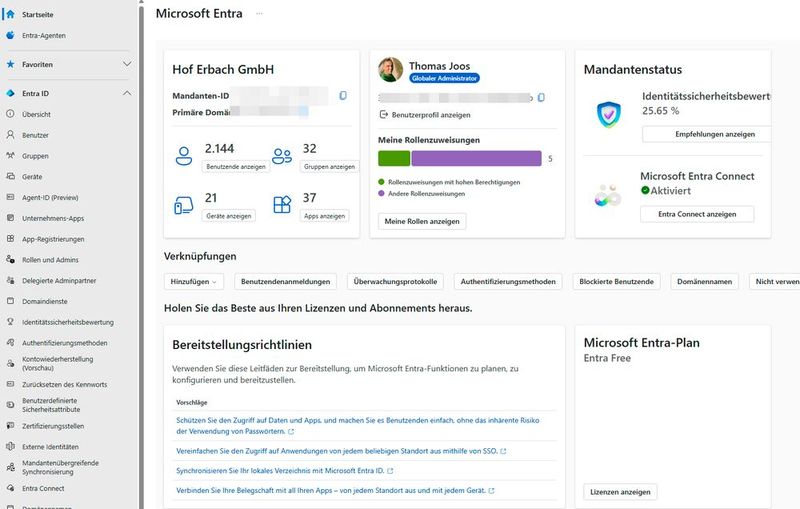Open Benutzendenanmeldungen shortcut
The width and height of the screenshot is (800, 509).
(285, 282)
